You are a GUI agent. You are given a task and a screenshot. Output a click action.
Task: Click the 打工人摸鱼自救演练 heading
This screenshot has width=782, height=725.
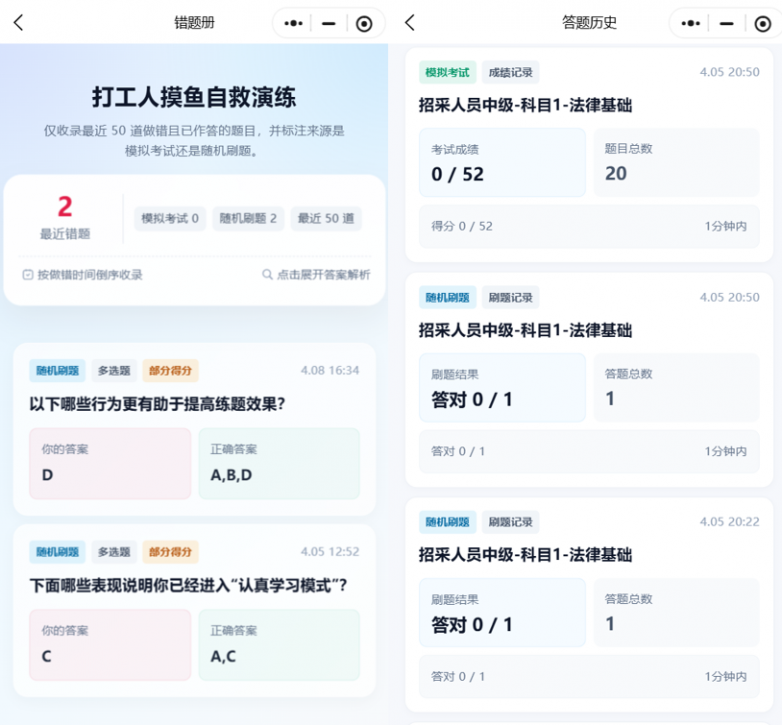pos(194,97)
